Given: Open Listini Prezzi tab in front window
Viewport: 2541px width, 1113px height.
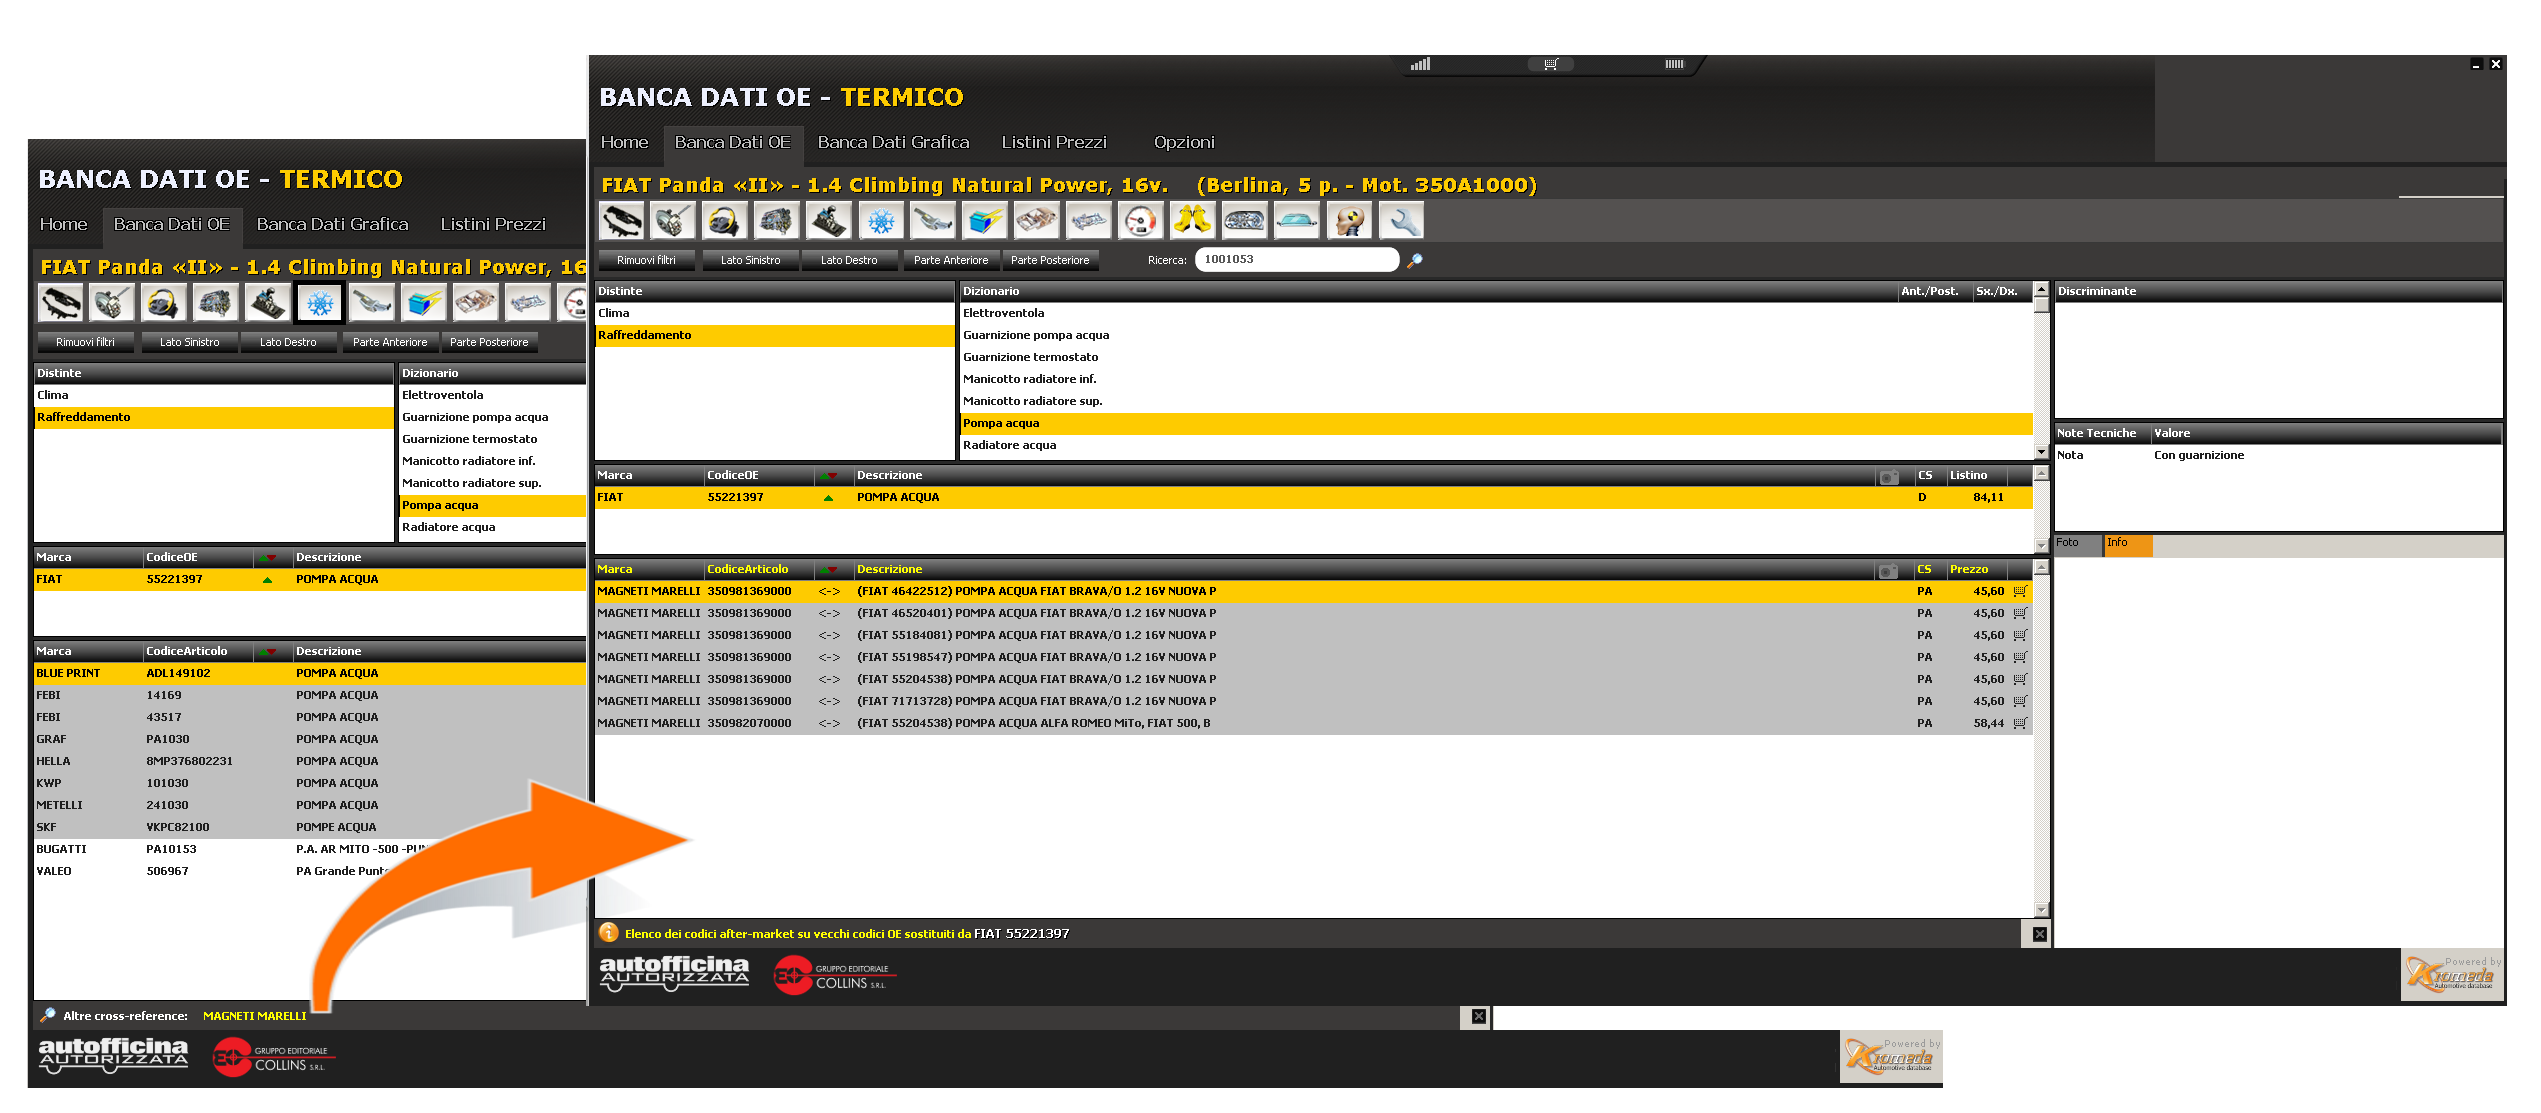Looking at the screenshot, I should pos(1054,142).
